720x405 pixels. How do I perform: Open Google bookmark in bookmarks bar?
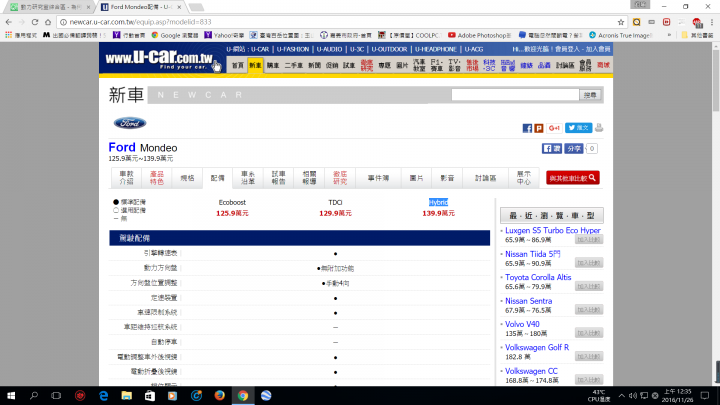coord(175,35)
